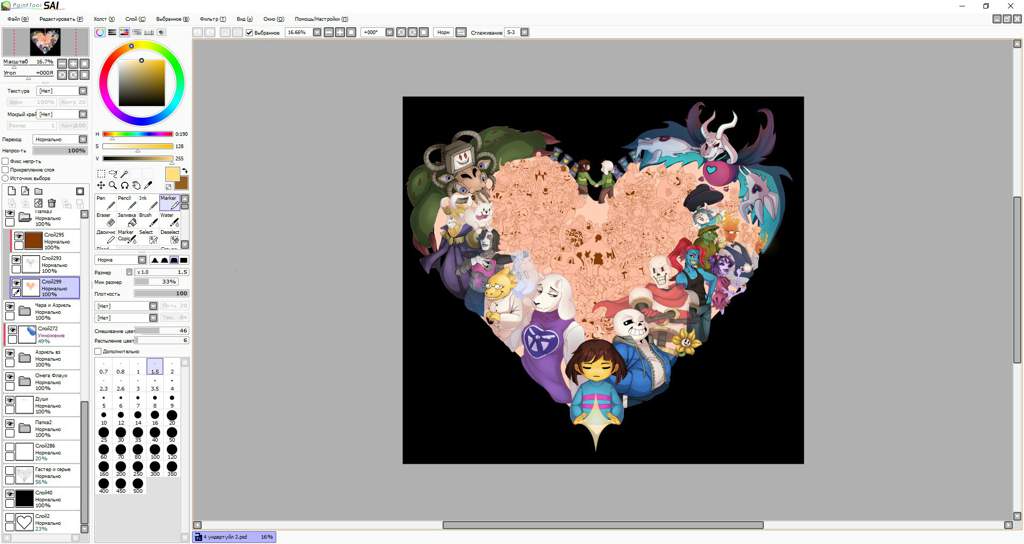Create a new normal layer
This screenshot has width=1024, height=544.
point(12,191)
